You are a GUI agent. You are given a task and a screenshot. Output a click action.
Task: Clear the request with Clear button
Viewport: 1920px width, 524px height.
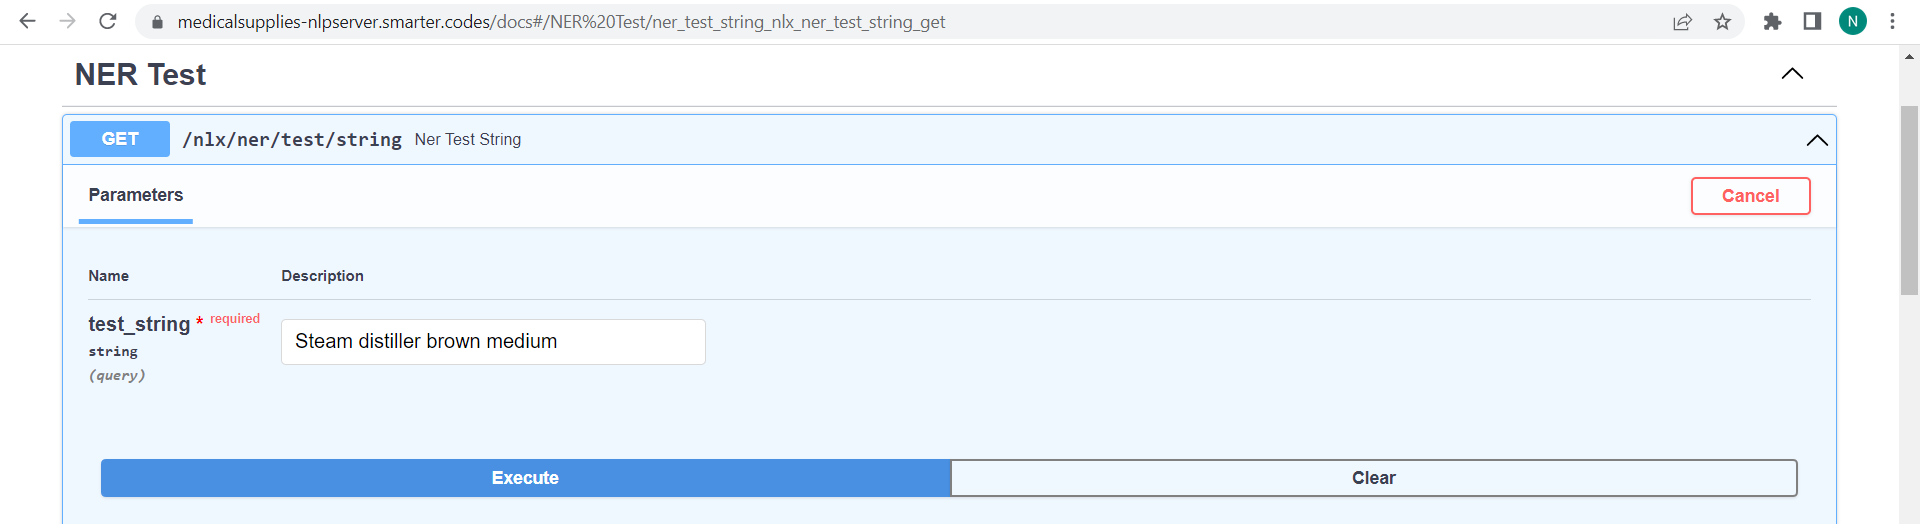(x=1373, y=478)
